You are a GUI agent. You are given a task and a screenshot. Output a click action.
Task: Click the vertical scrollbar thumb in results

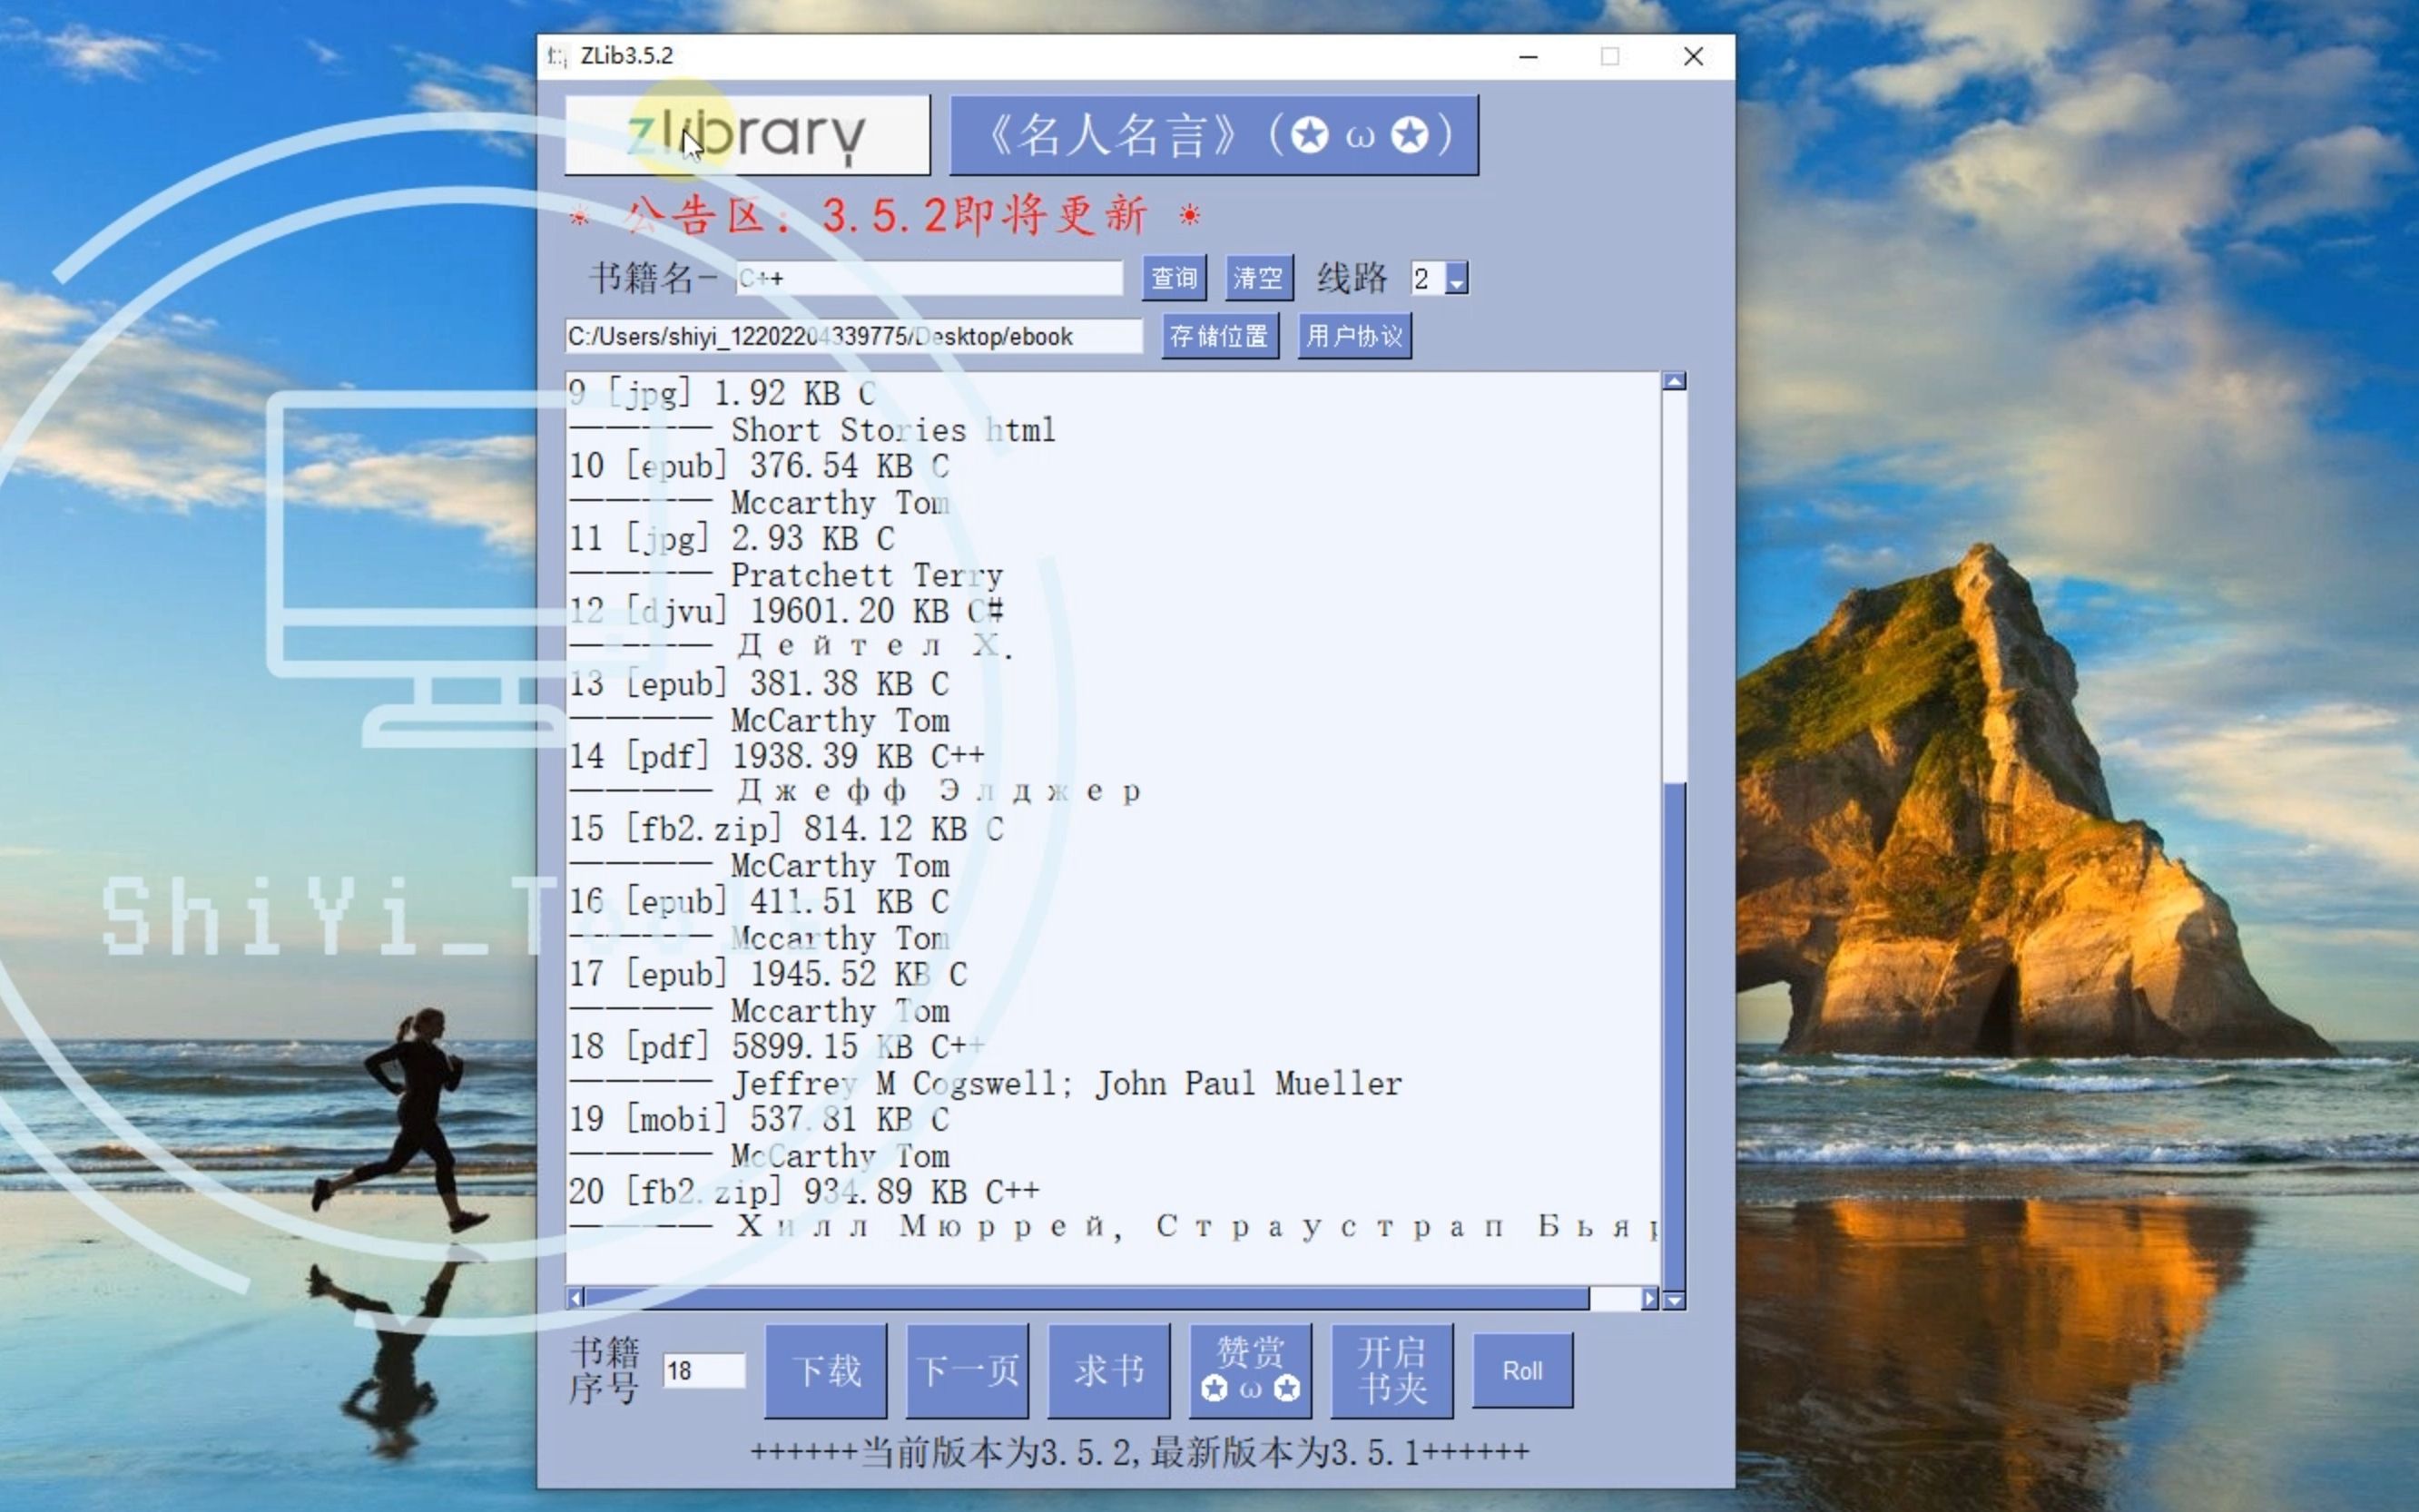click(x=1674, y=1036)
